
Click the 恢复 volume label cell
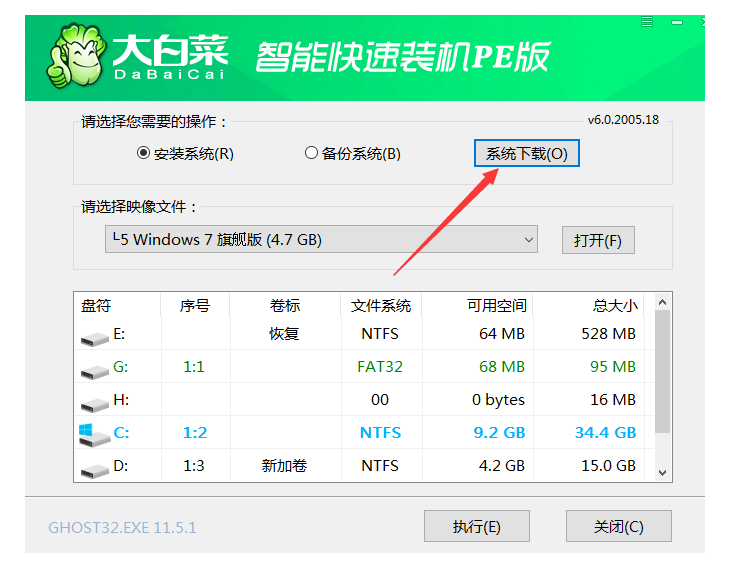[x=284, y=334]
